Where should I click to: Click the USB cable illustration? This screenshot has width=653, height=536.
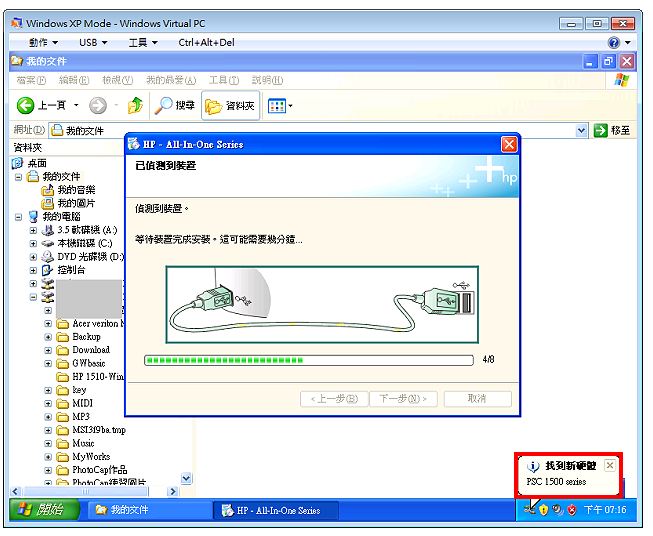tap(322, 304)
